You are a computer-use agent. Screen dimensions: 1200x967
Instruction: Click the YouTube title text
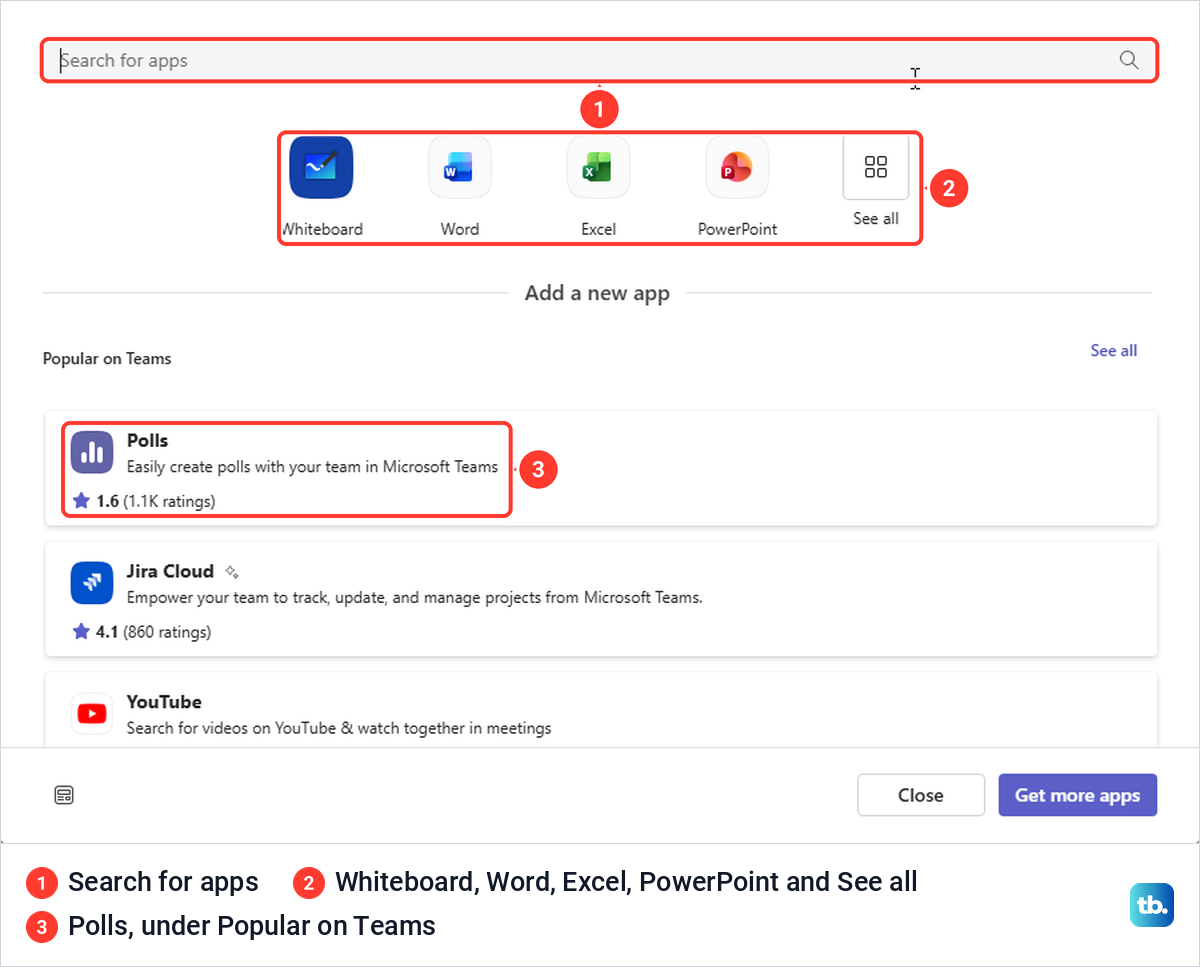pyautogui.click(x=164, y=702)
